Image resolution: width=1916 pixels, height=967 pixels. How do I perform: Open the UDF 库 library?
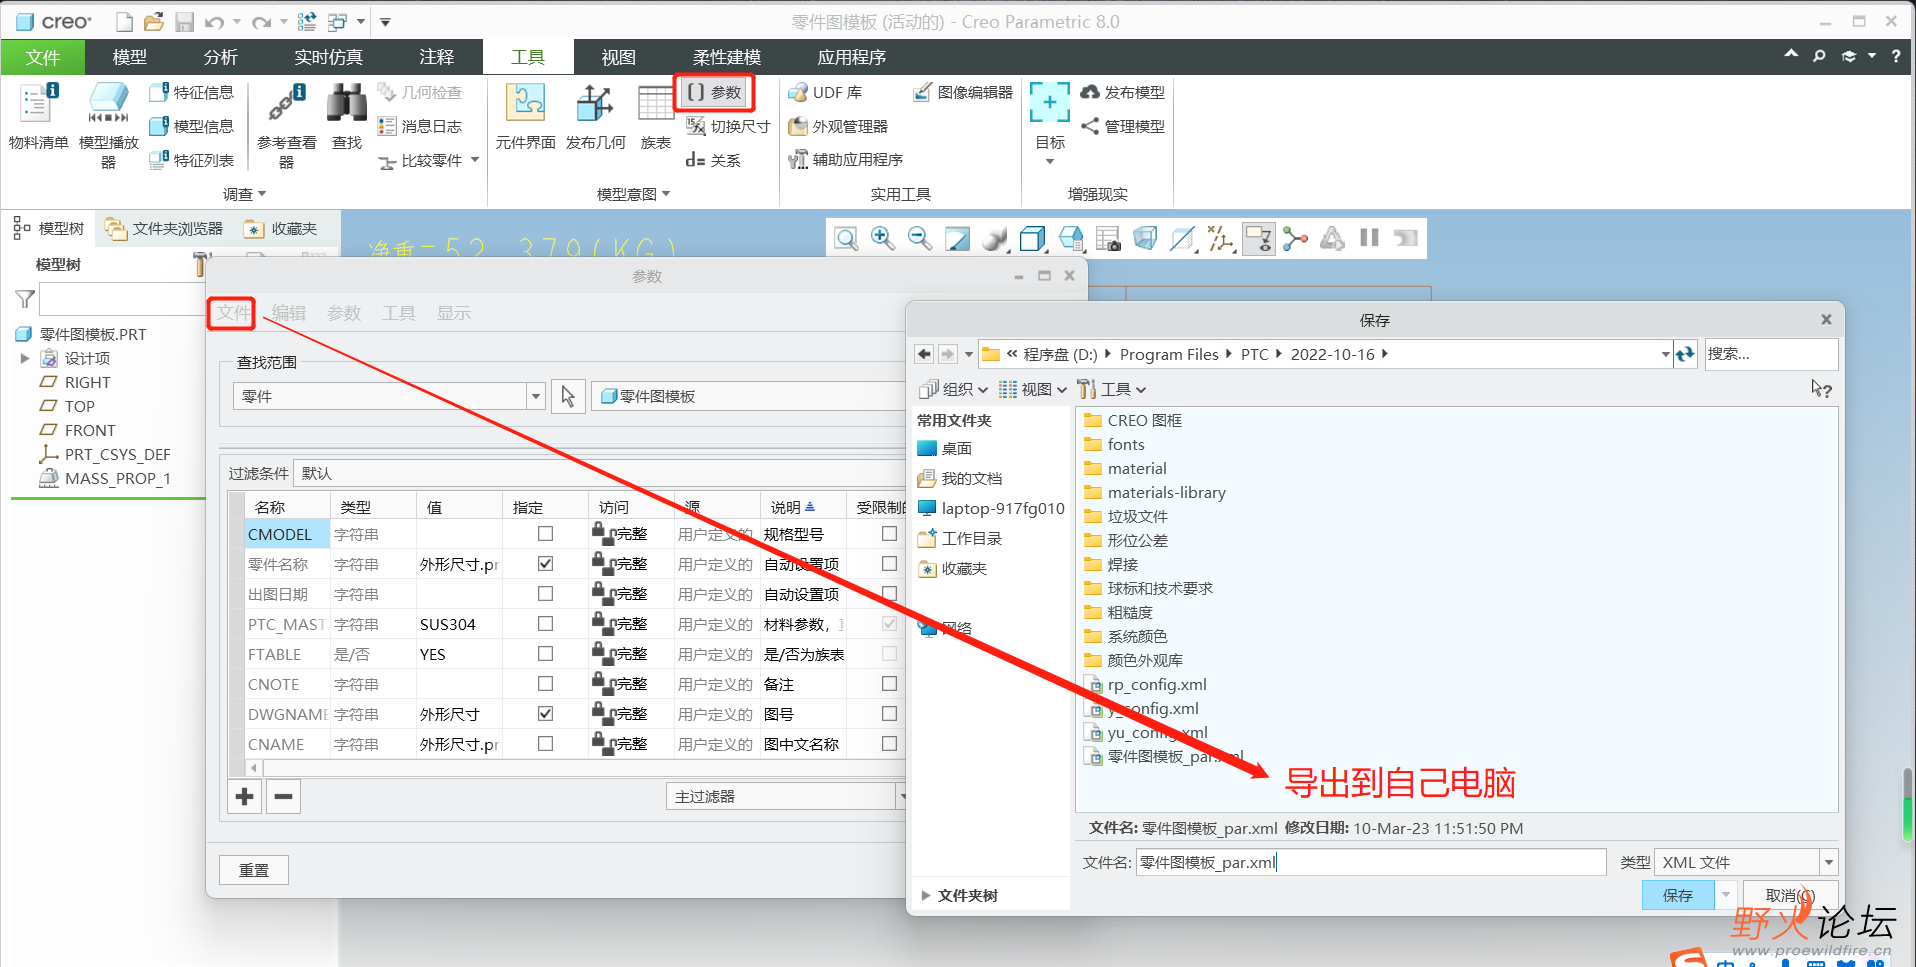coord(825,92)
